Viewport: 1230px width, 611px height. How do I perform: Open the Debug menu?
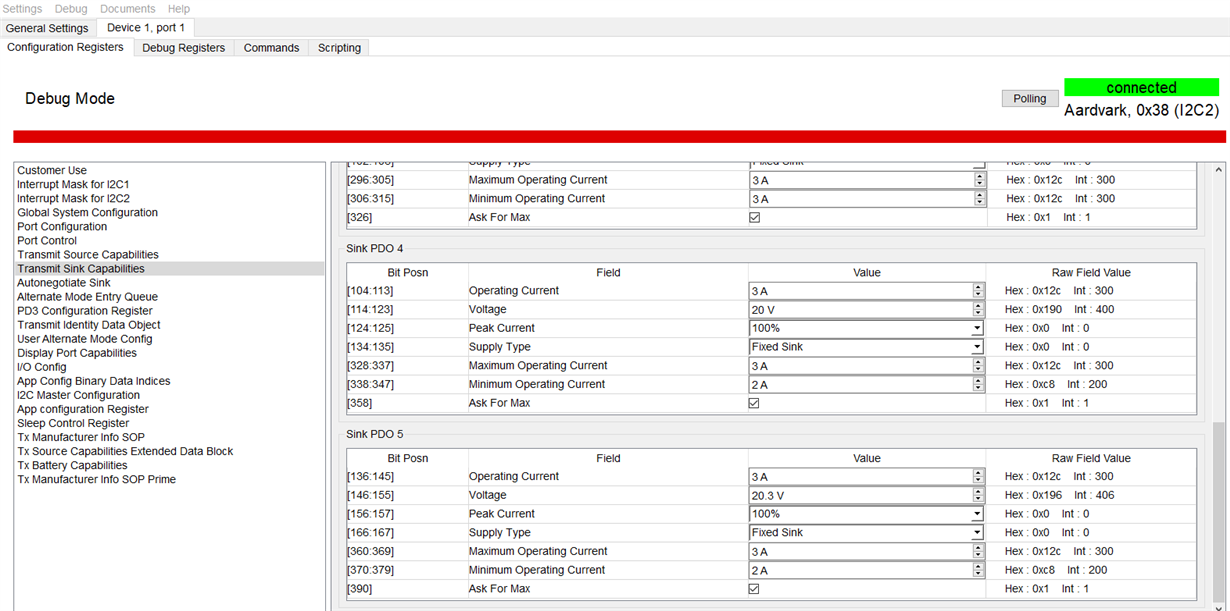click(x=71, y=8)
